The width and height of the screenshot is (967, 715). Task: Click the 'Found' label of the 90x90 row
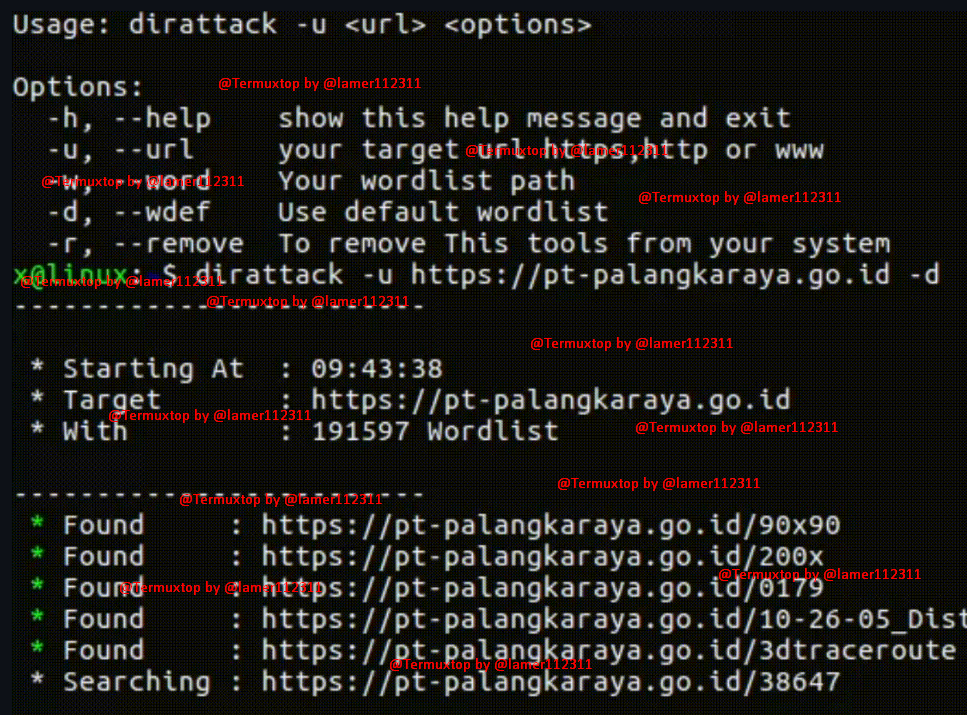point(104,526)
